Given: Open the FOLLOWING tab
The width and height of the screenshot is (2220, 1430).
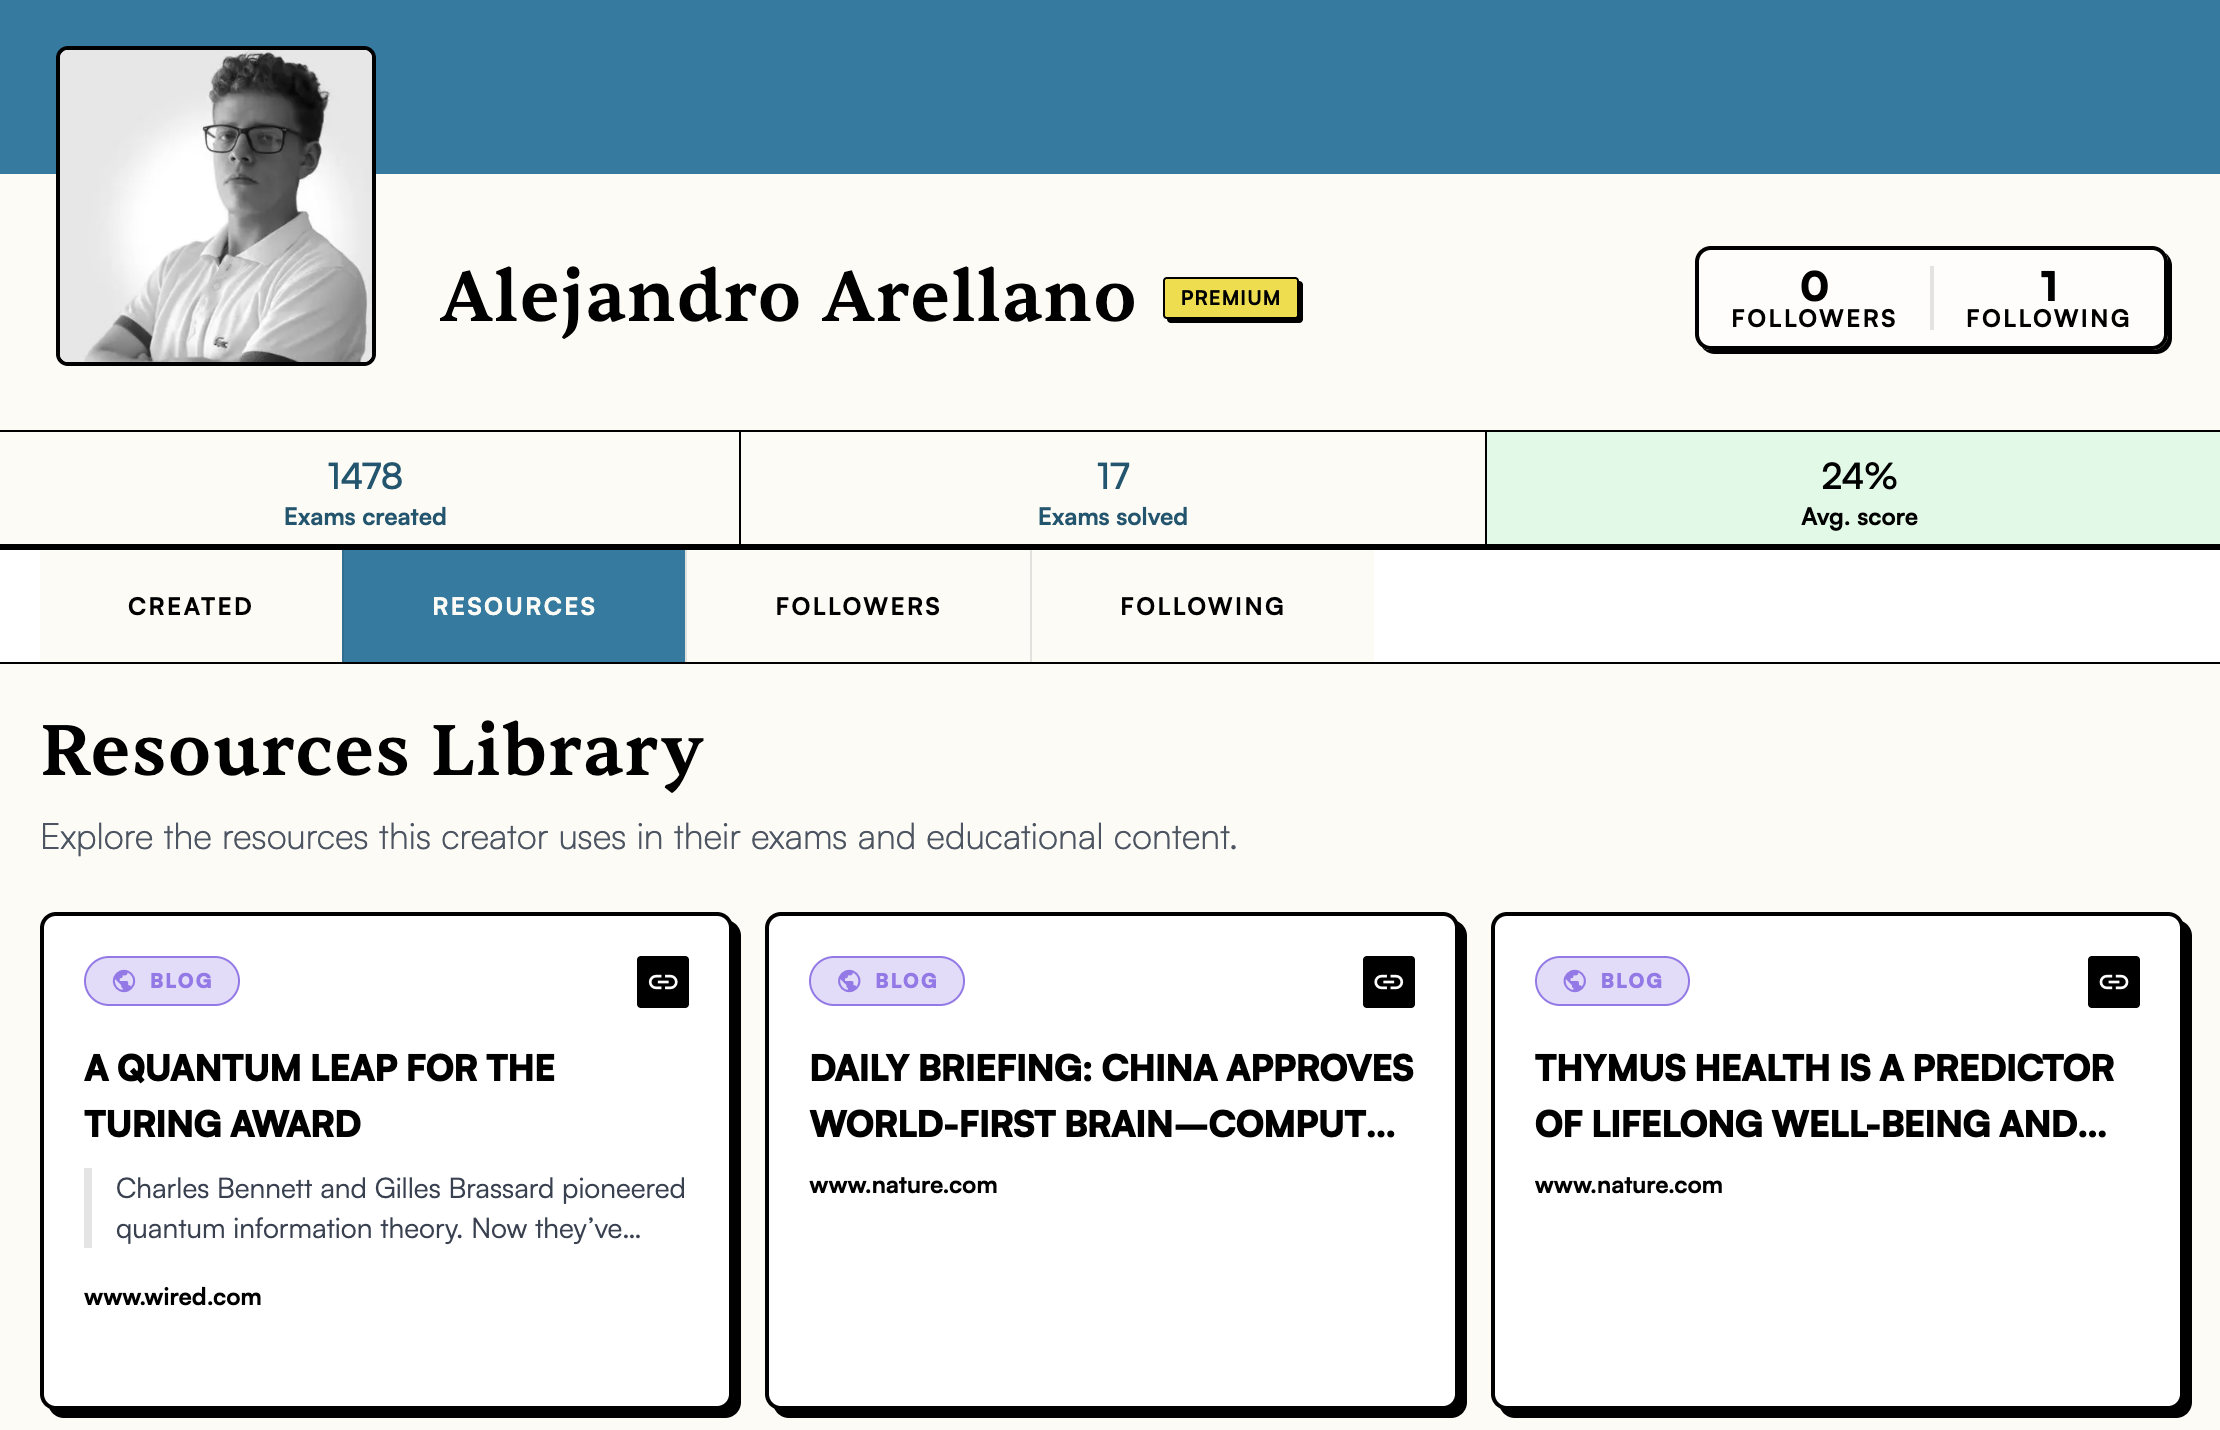Looking at the screenshot, I should (x=1203, y=605).
